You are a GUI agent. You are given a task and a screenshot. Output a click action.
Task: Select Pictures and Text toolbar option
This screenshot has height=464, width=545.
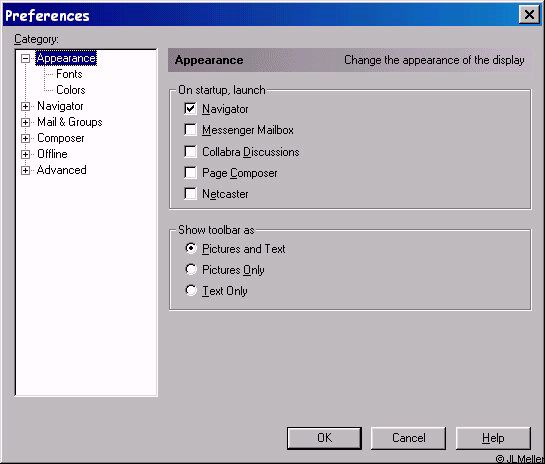pyautogui.click(x=191, y=249)
